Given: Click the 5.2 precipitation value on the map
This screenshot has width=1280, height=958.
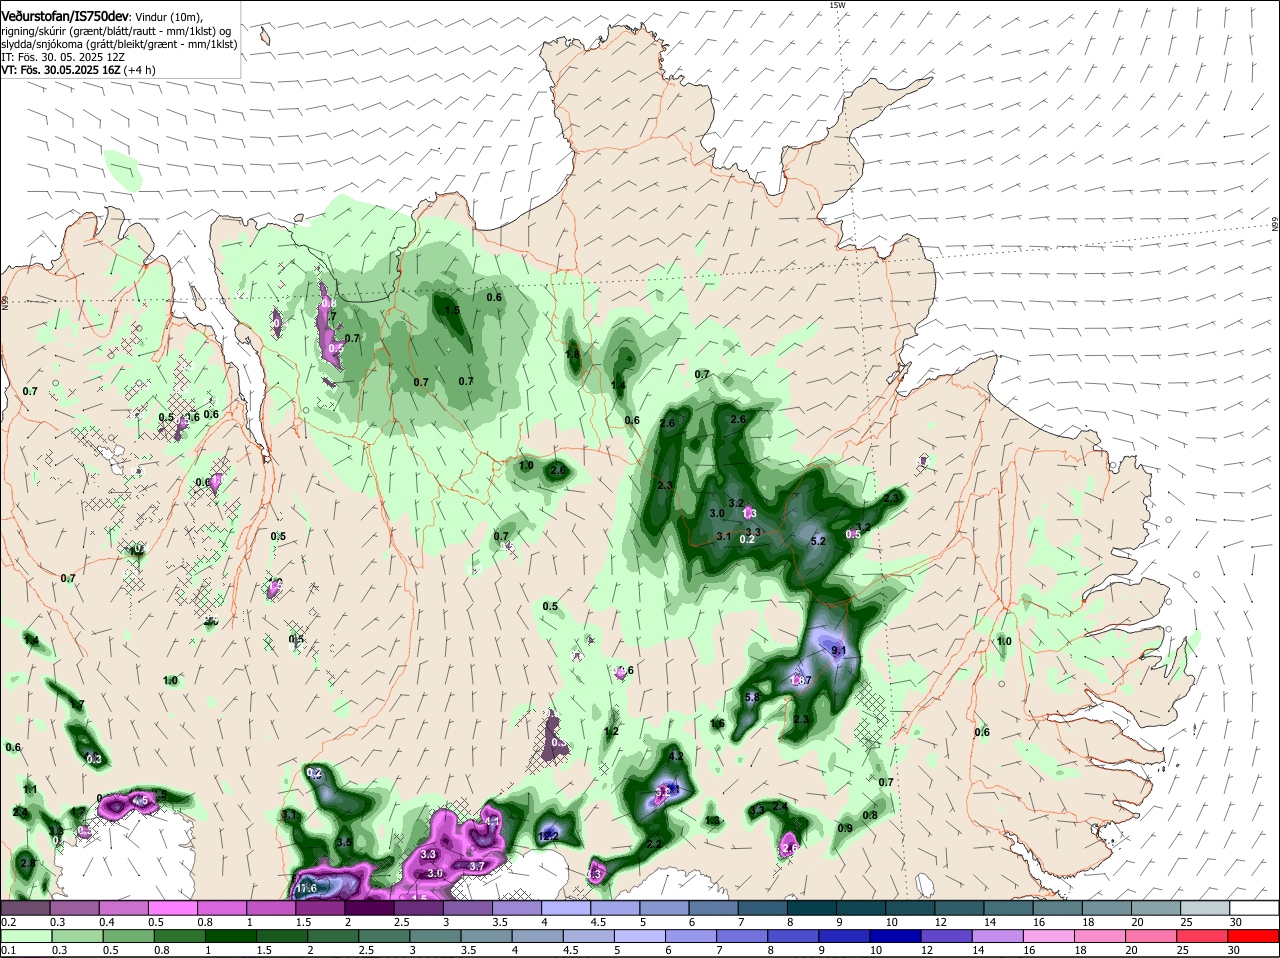Looking at the screenshot, I should coord(817,541).
